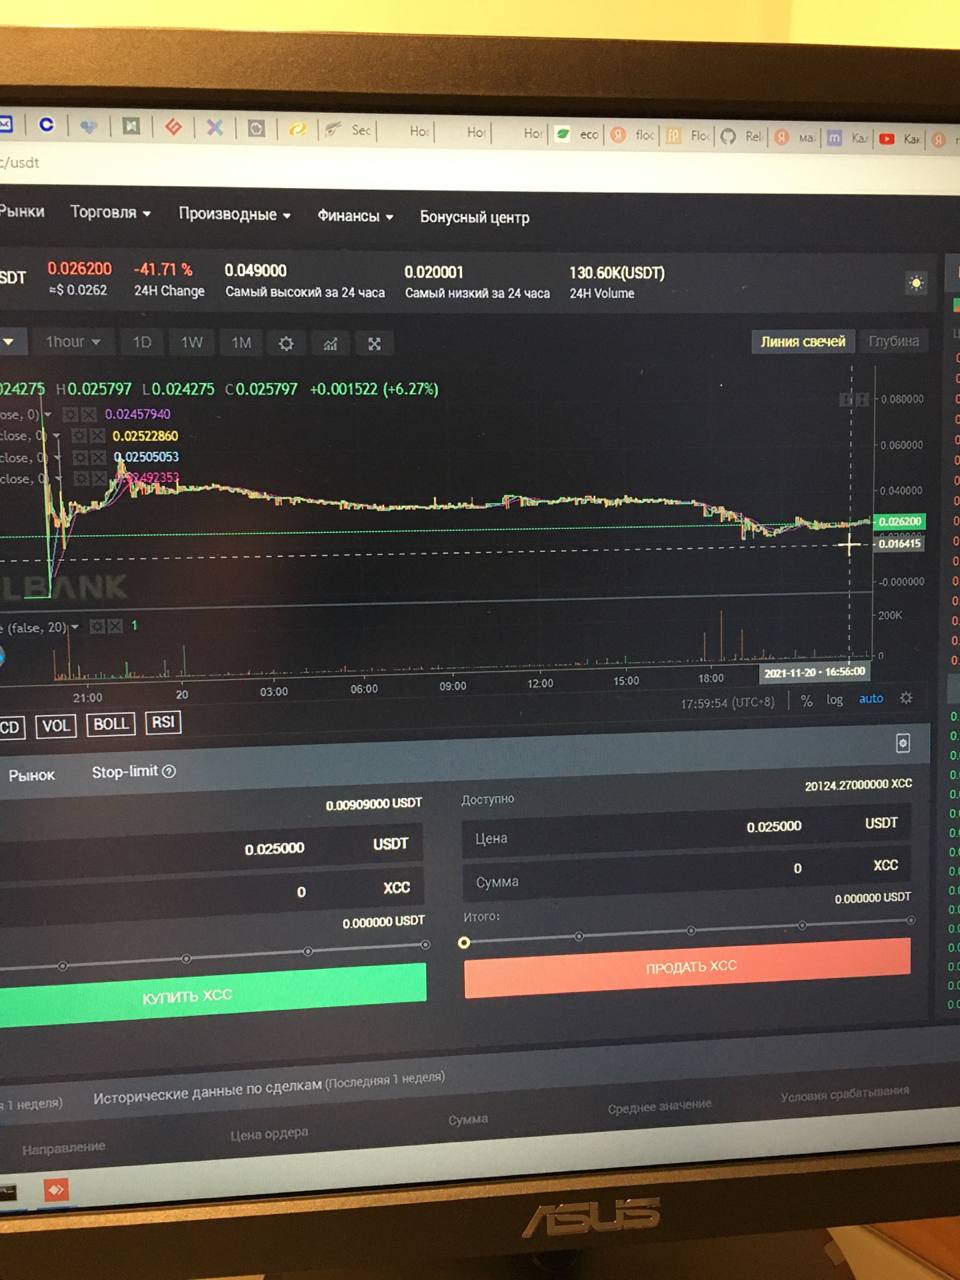Open volume indicator settings gear

click(x=97, y=626)
